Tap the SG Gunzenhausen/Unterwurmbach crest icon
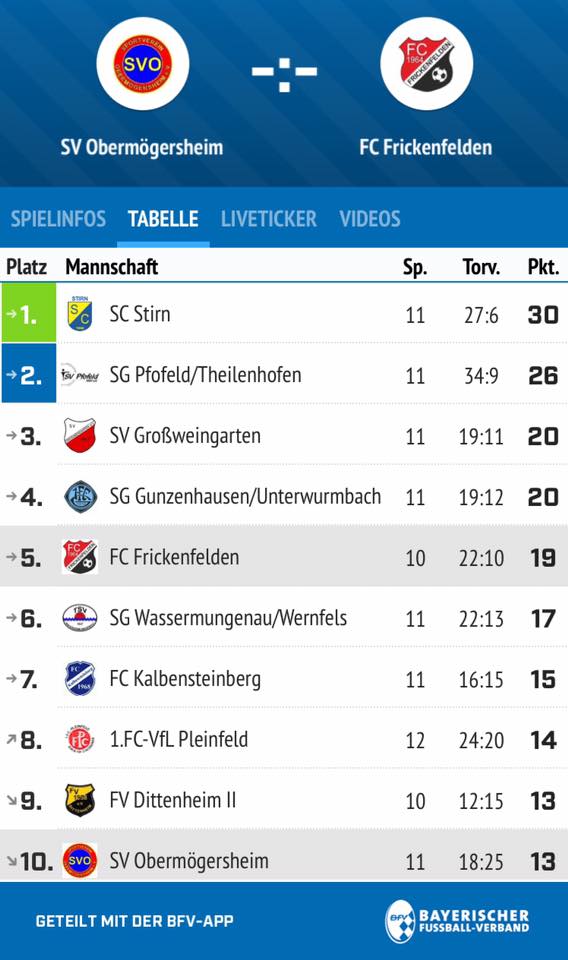This screenshot has height=960, width=568. point(80,496)
